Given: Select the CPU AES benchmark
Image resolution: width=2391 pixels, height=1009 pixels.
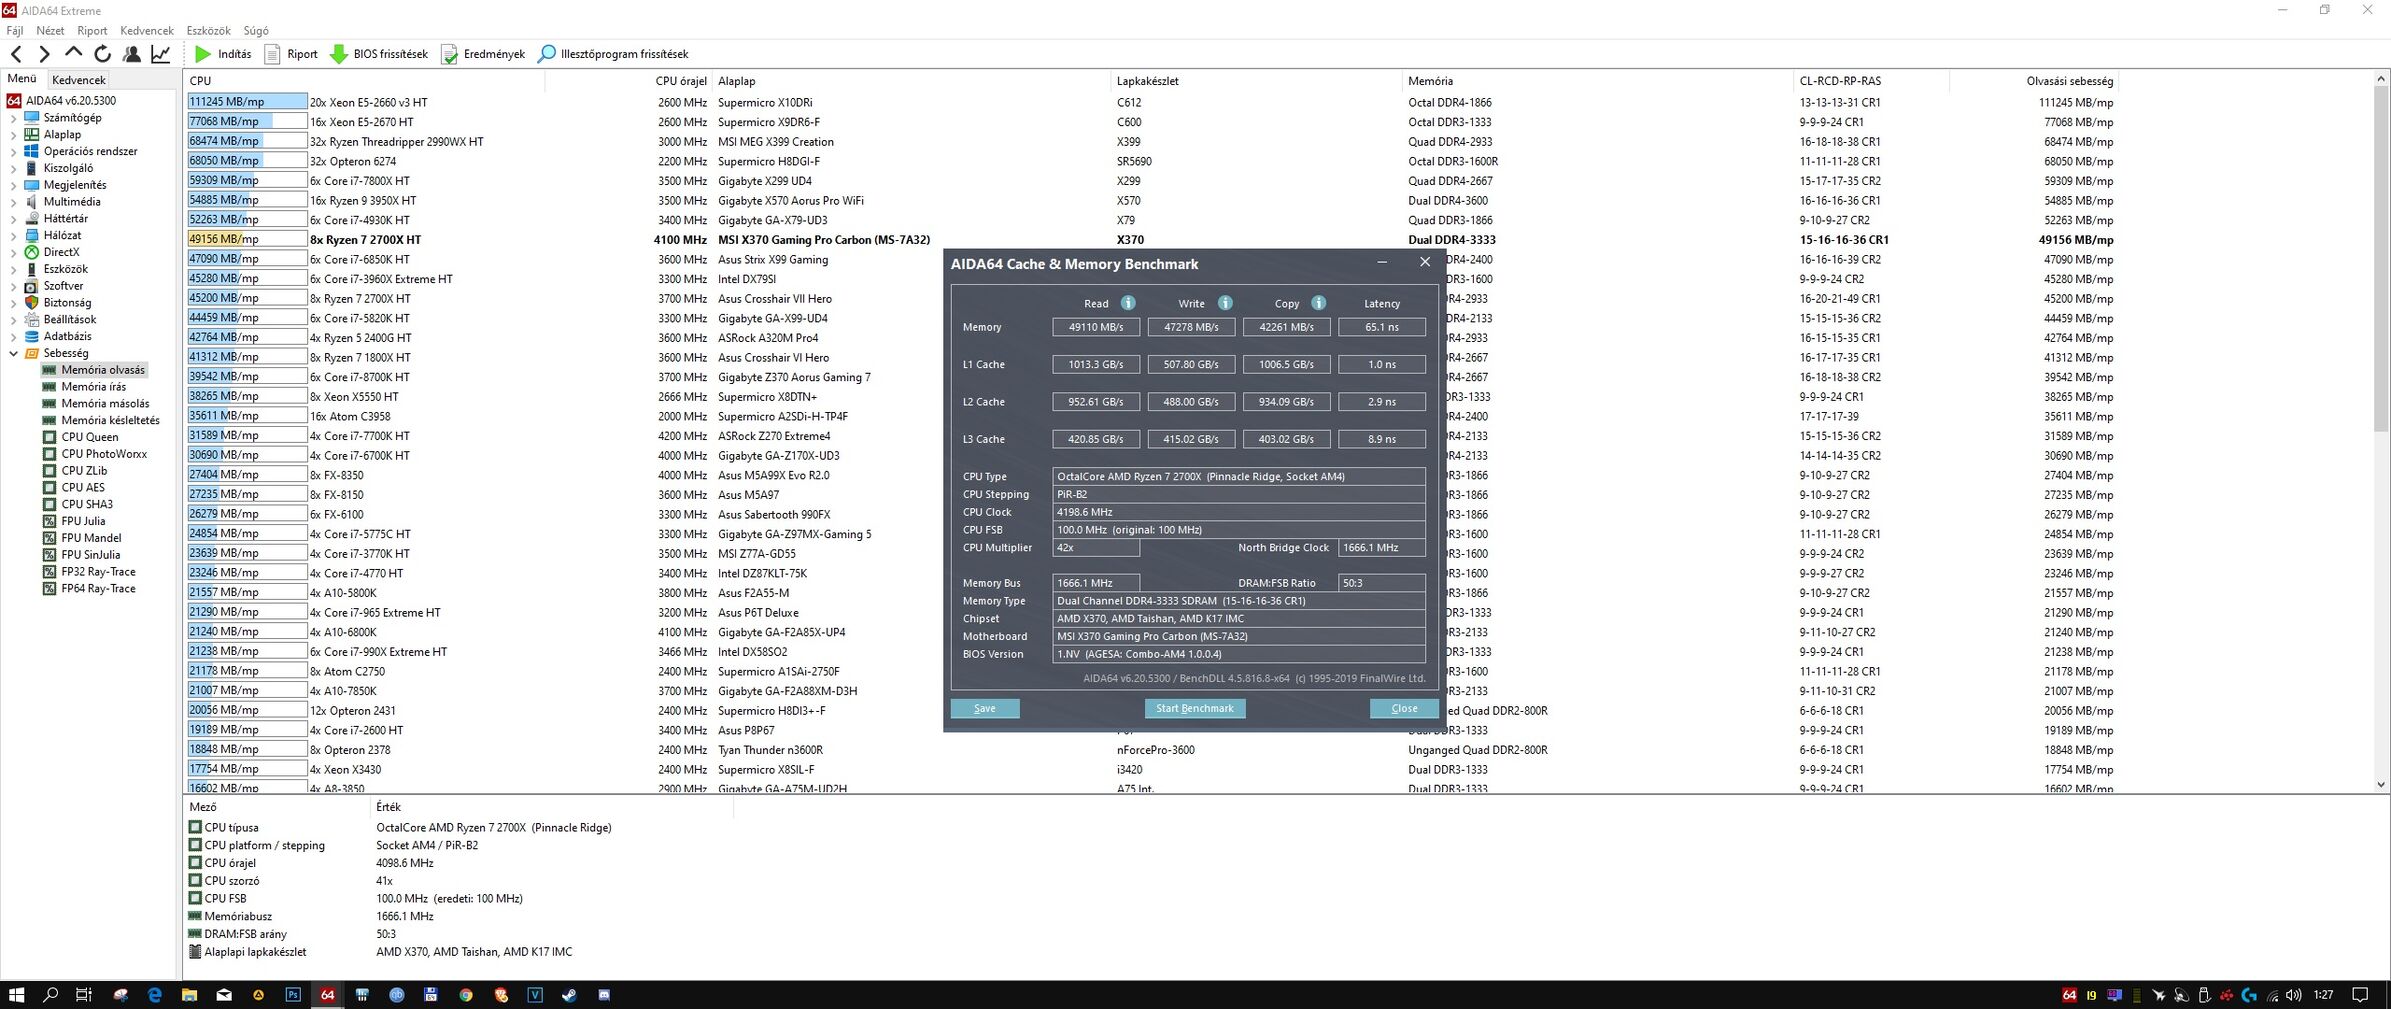Looking at the screenshot, I should click(83, 488).
